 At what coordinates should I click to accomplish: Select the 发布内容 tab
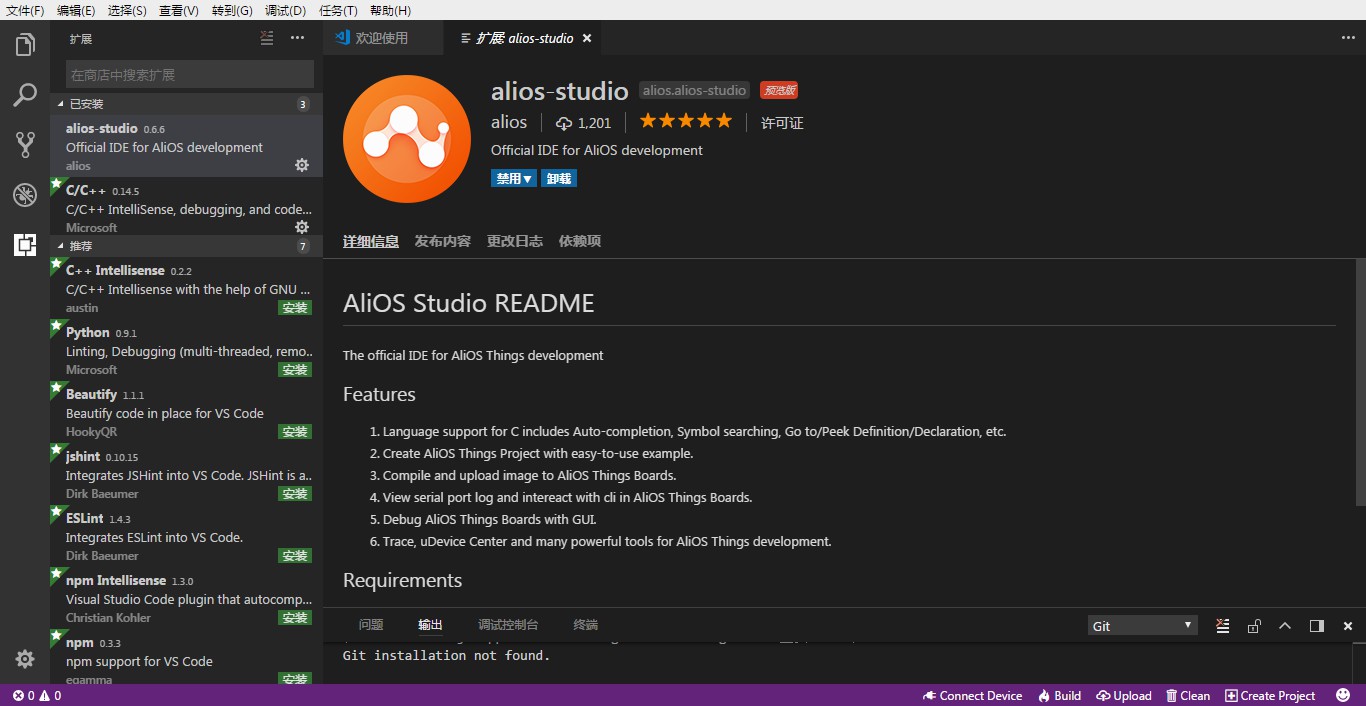pyautogui.click(x=443, y=241)
